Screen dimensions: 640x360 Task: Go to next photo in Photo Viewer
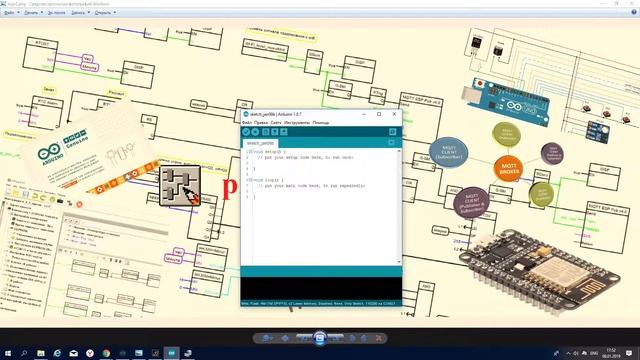tap(336, 338)
